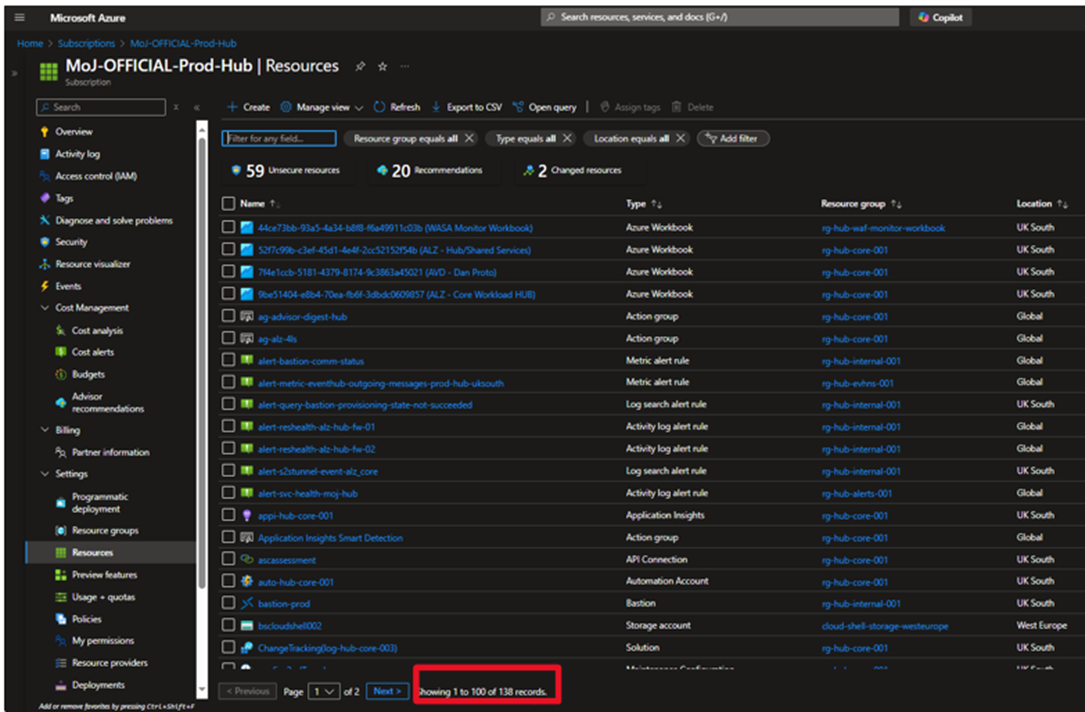Open Usage + quotas in sidebar
This screenshot has height=712, width=1085.
104,596
